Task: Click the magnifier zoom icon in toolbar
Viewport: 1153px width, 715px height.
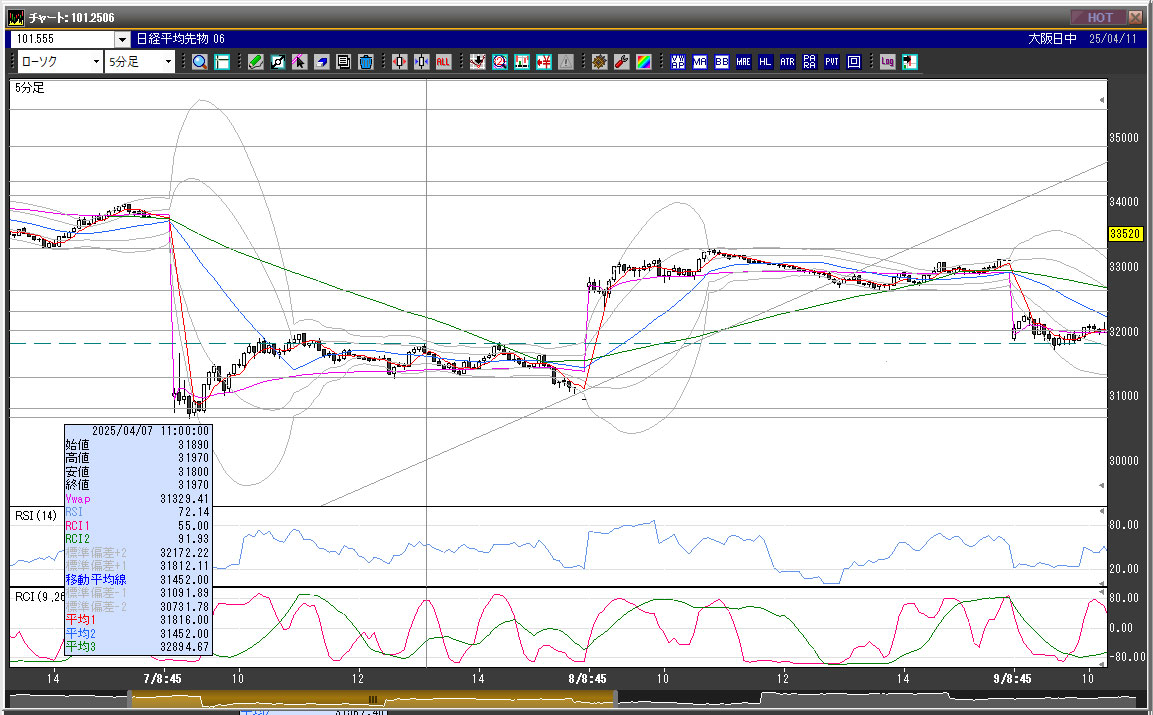Action: 199,63
